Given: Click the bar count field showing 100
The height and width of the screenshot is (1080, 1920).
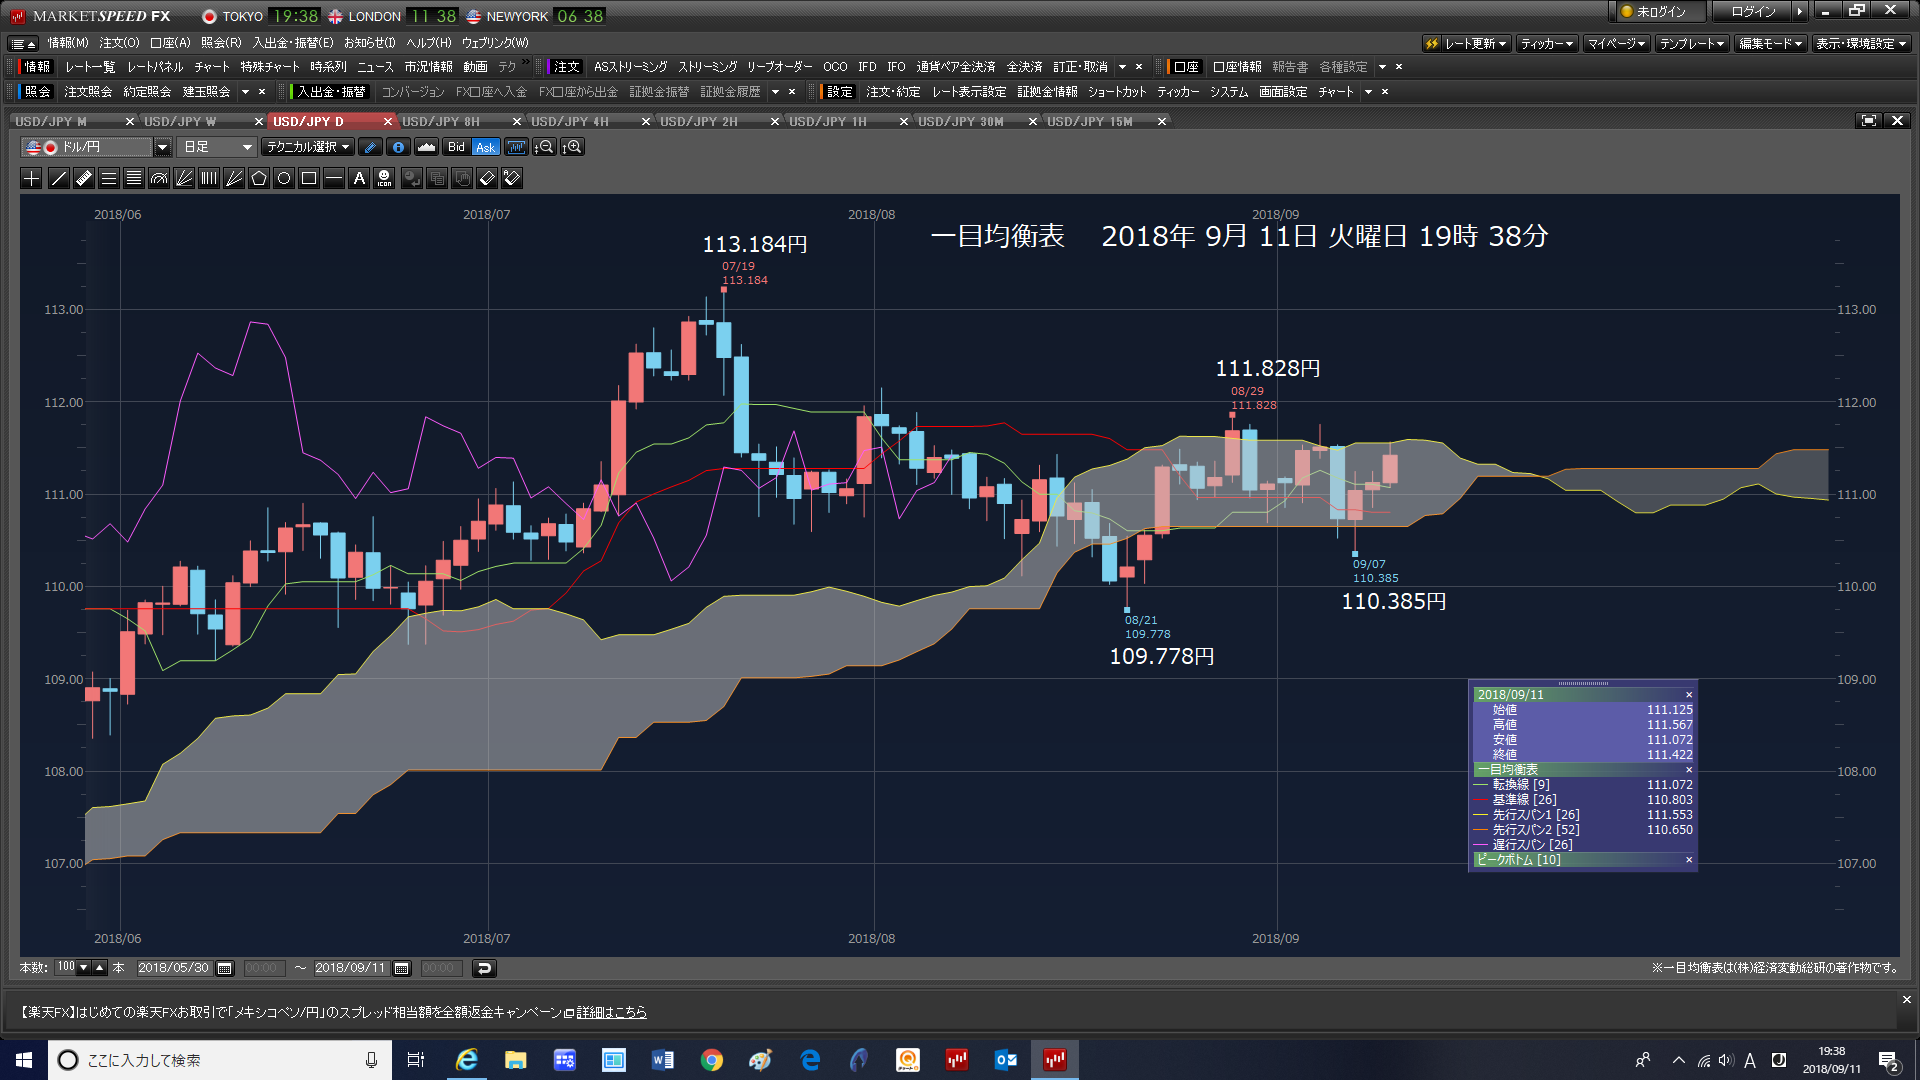Looking at the screenshot, I should click(x=66, y=967).
